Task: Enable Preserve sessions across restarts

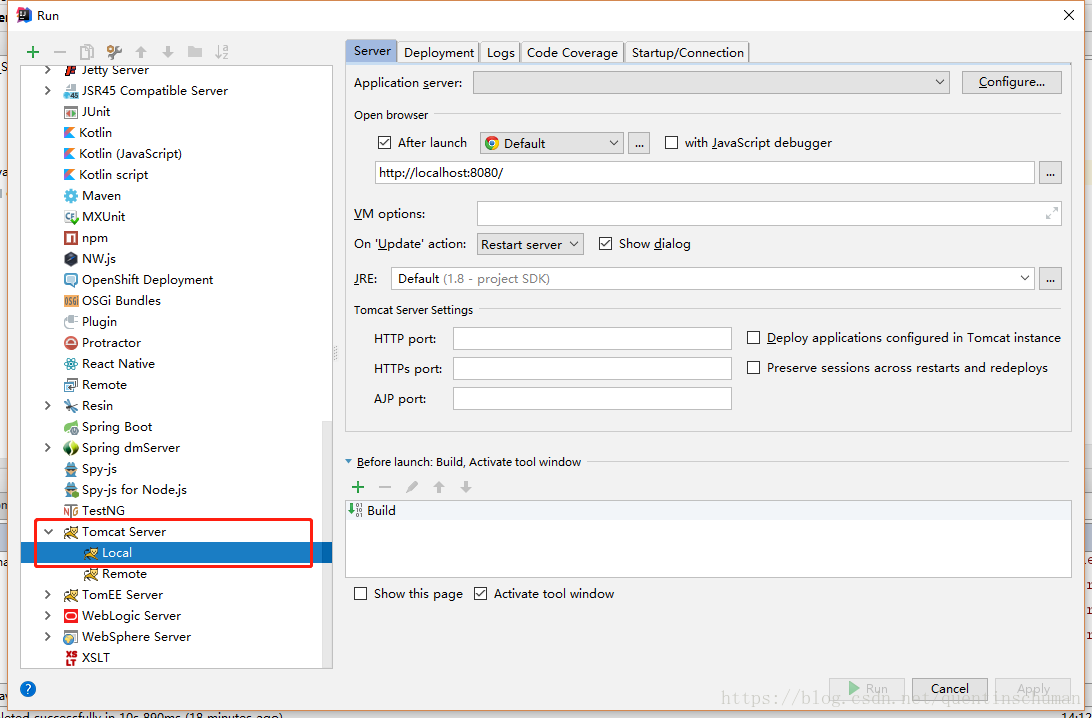Action: coord(753,368)
